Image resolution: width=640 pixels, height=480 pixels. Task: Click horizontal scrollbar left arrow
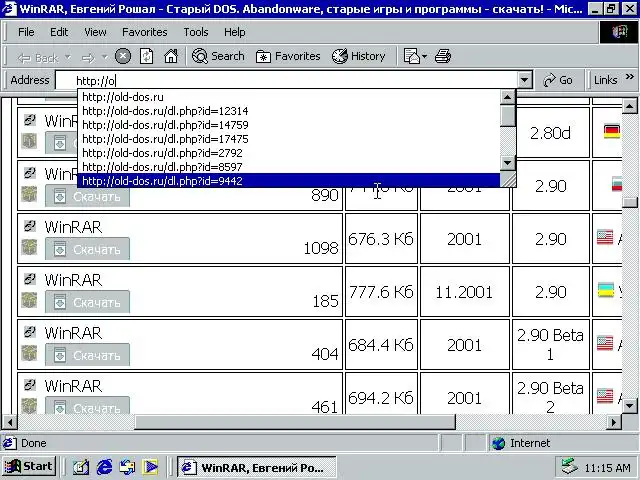click(x=10, y=422)
